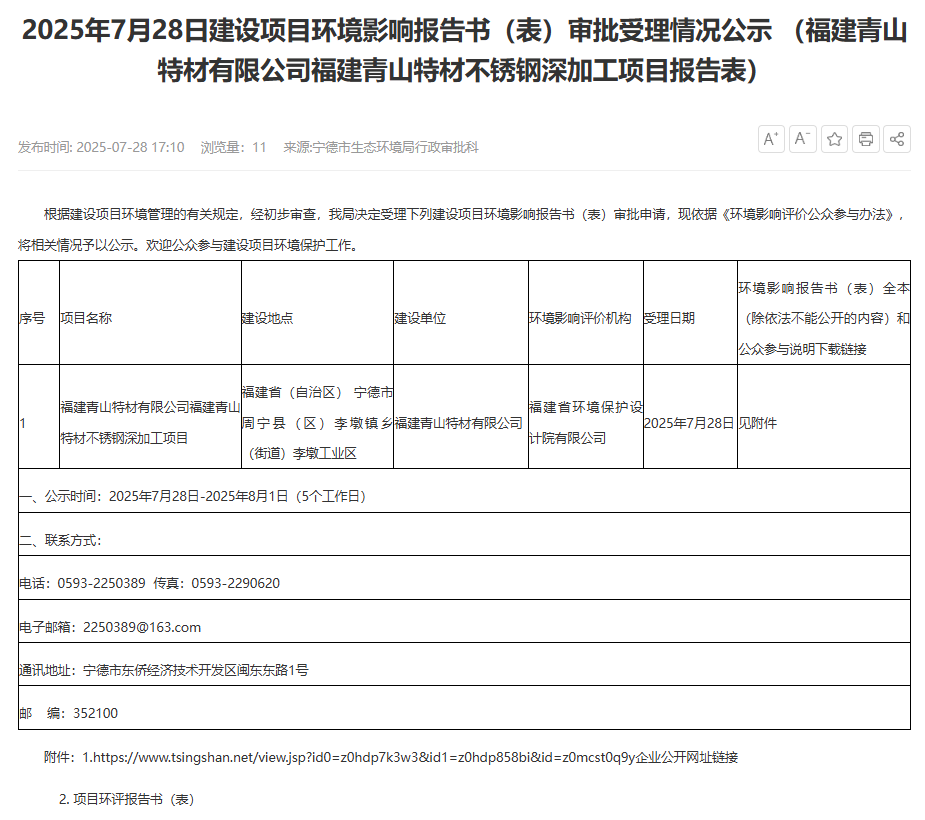Click source 宁德市生态环境局行政审批科

point(381,147)
